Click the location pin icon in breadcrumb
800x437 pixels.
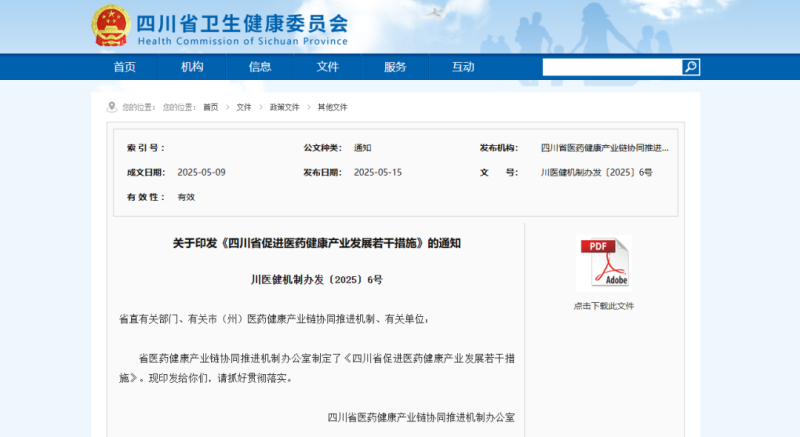pos(113,107)
